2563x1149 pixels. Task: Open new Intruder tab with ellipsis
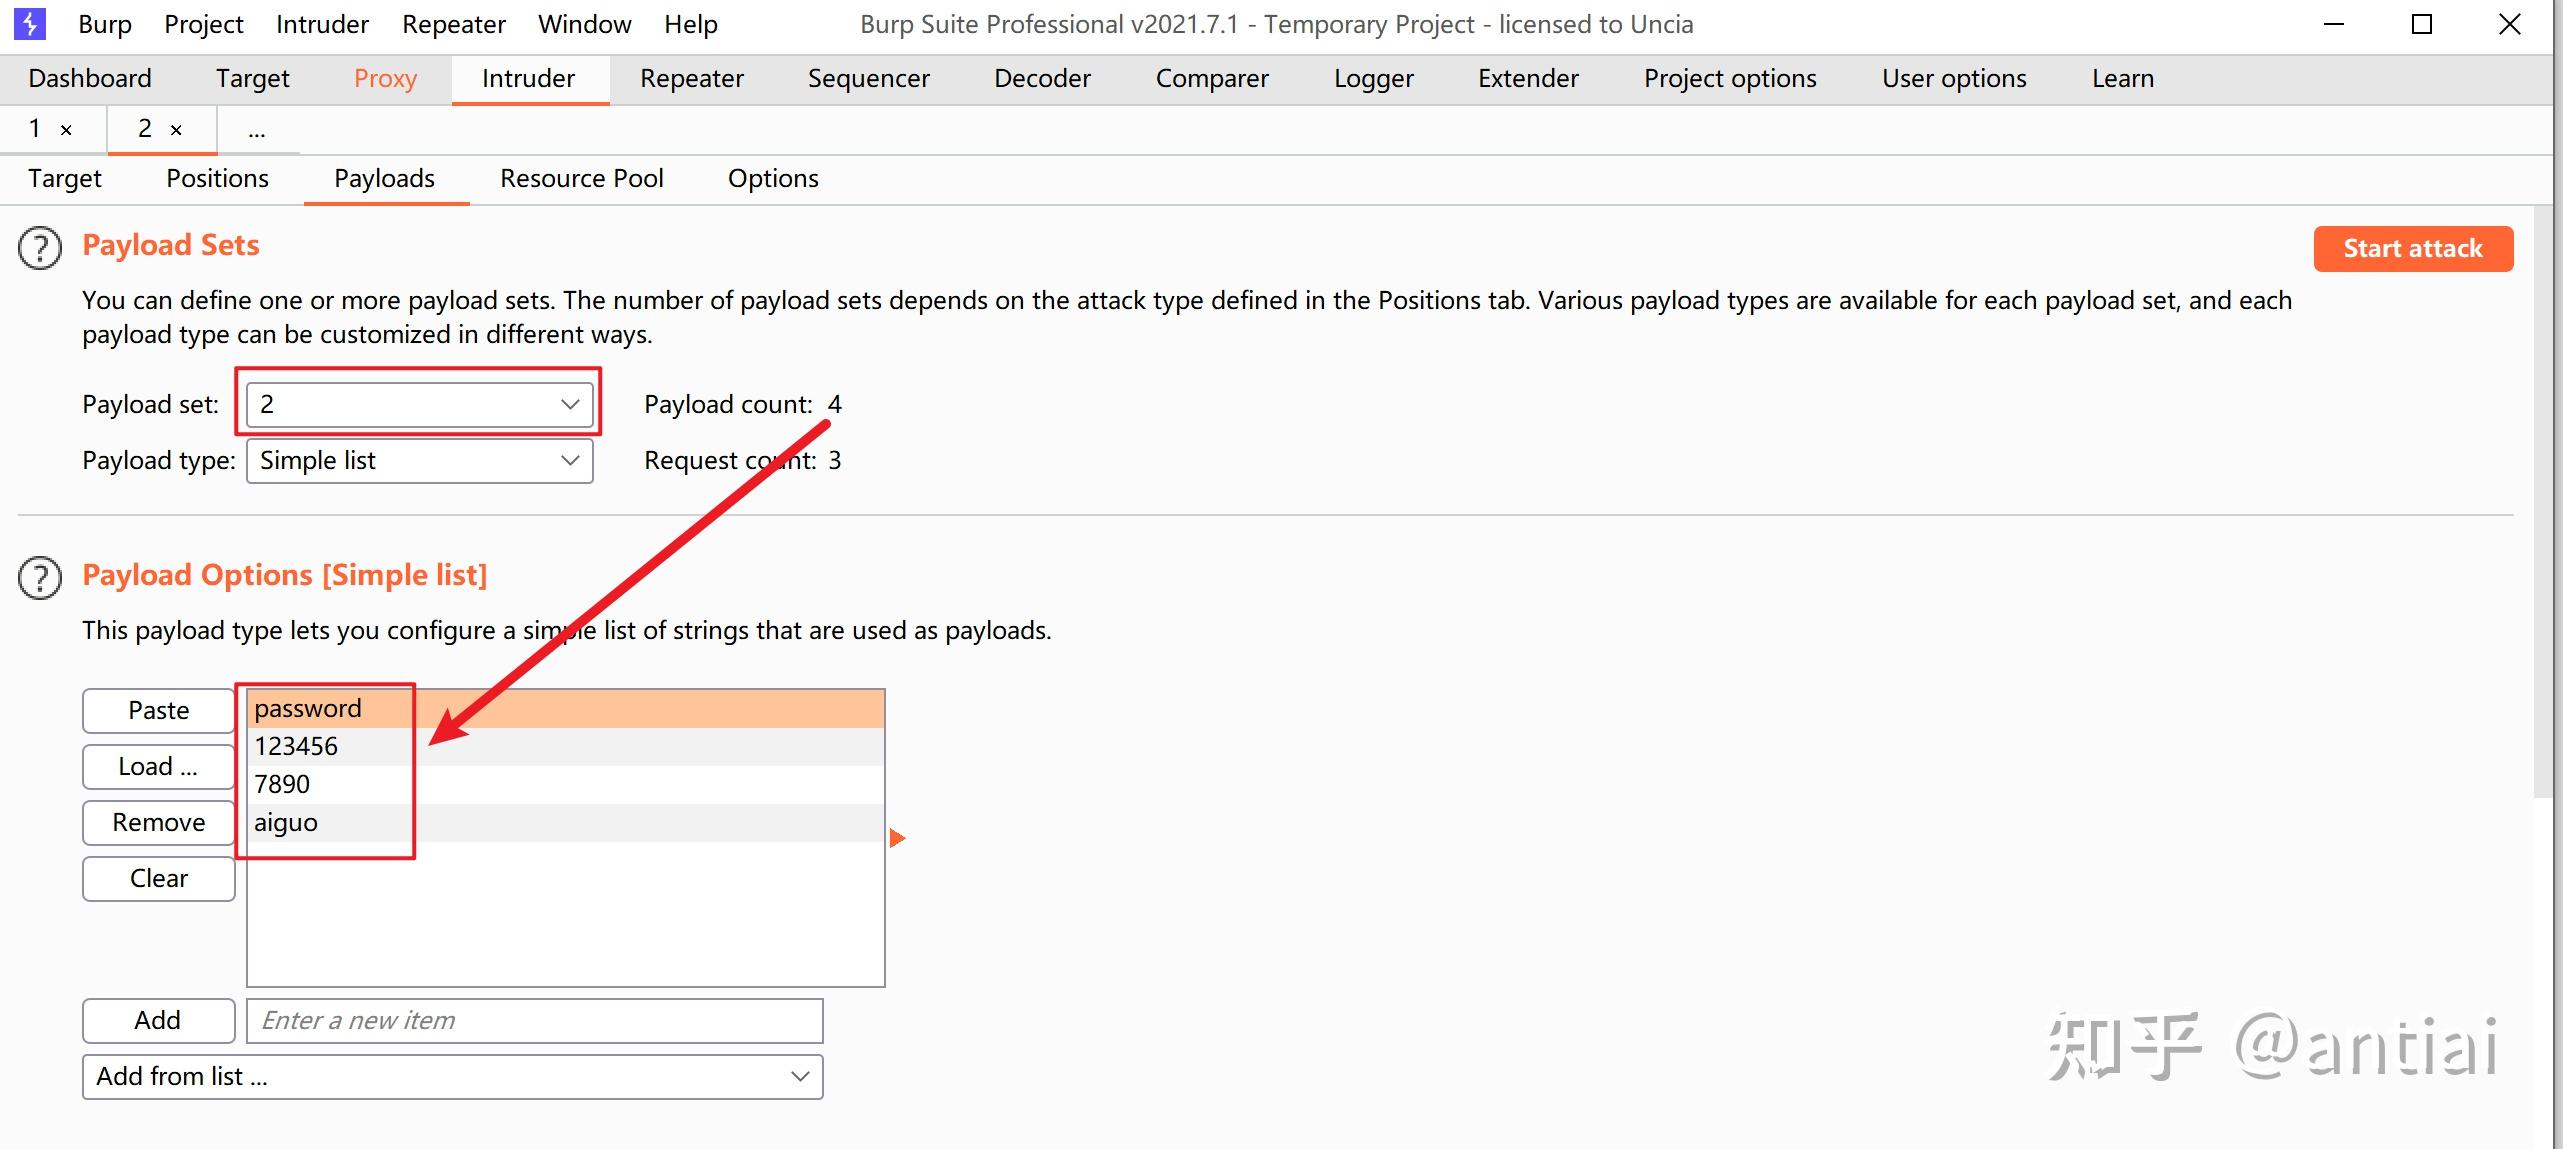[x=257, y=130]
